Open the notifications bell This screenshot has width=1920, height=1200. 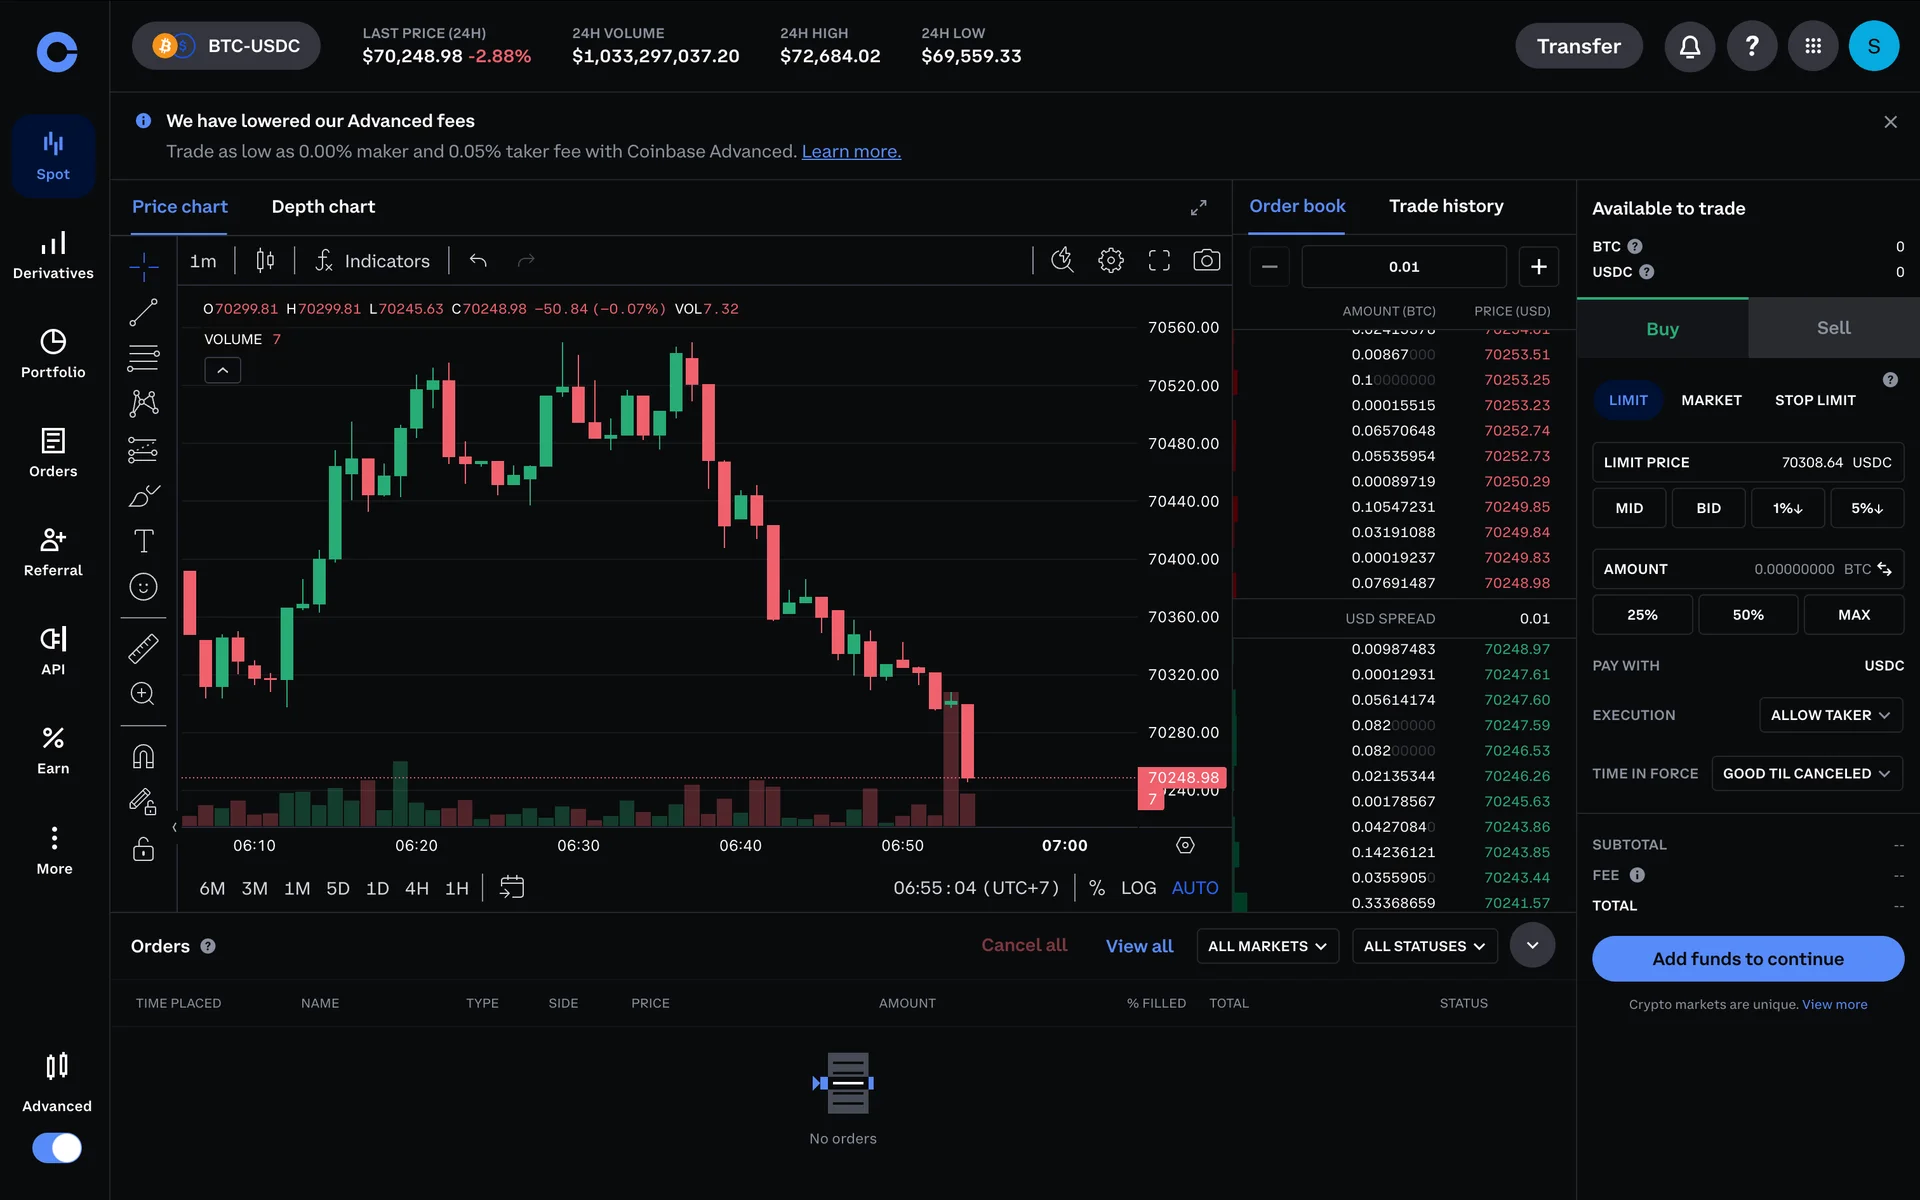[x=1689, y=46]
